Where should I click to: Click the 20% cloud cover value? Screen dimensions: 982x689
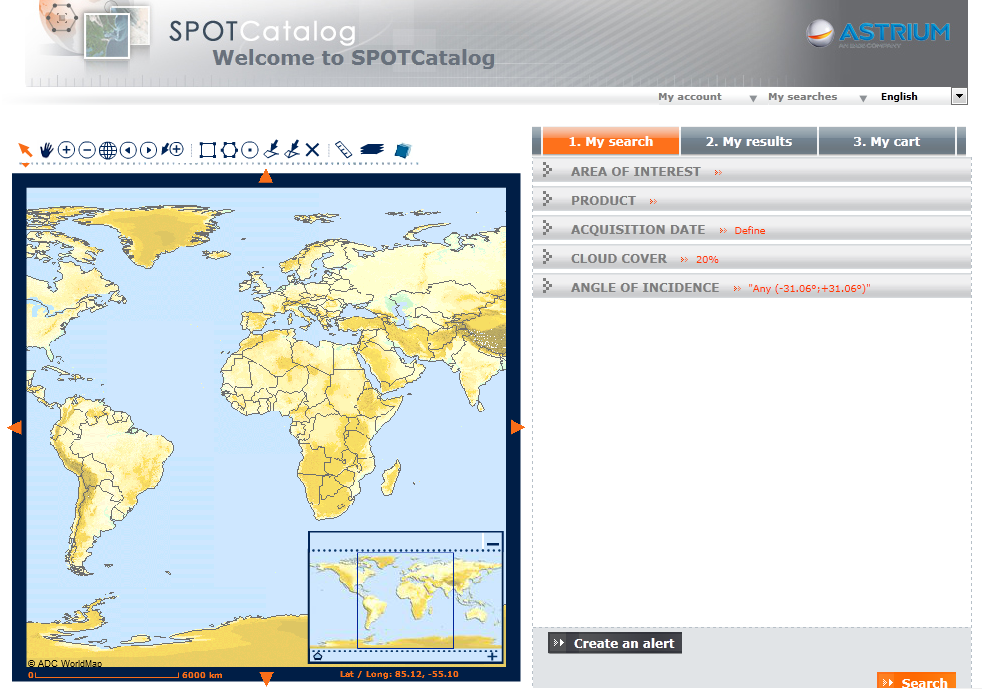pyautogui.click(x=707, y=259)
